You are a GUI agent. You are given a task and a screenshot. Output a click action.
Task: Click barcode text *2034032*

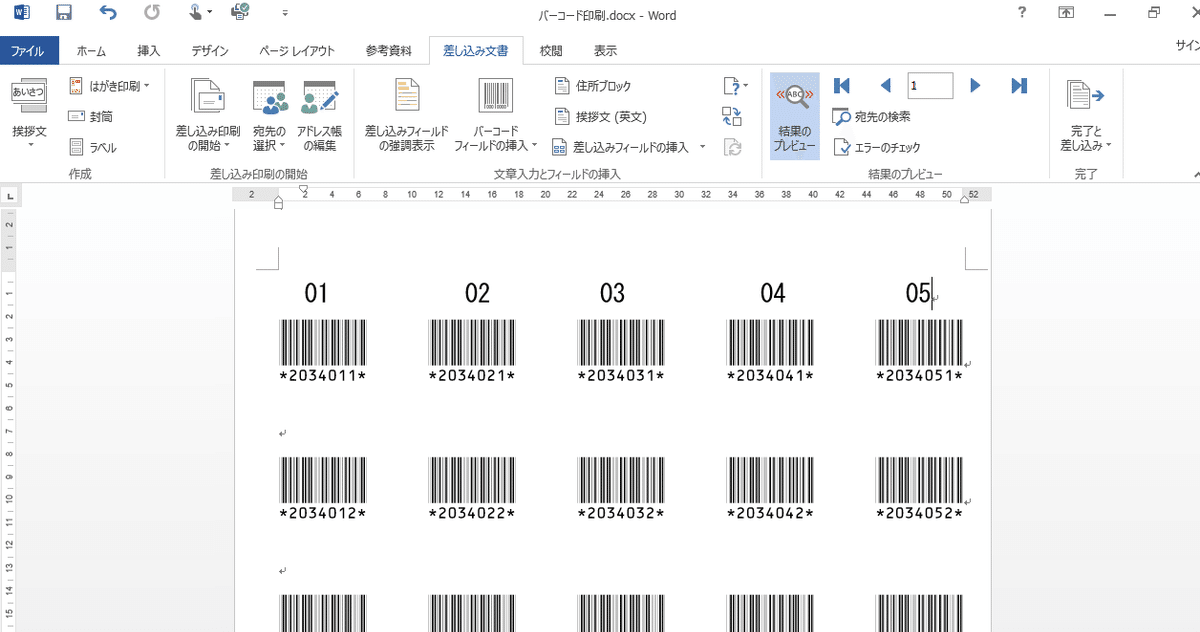pos(621,513)
